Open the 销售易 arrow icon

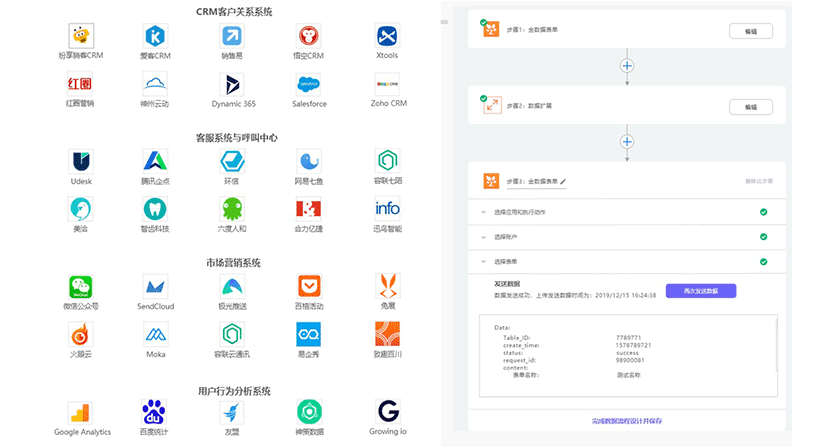click(x=232, y=36)
